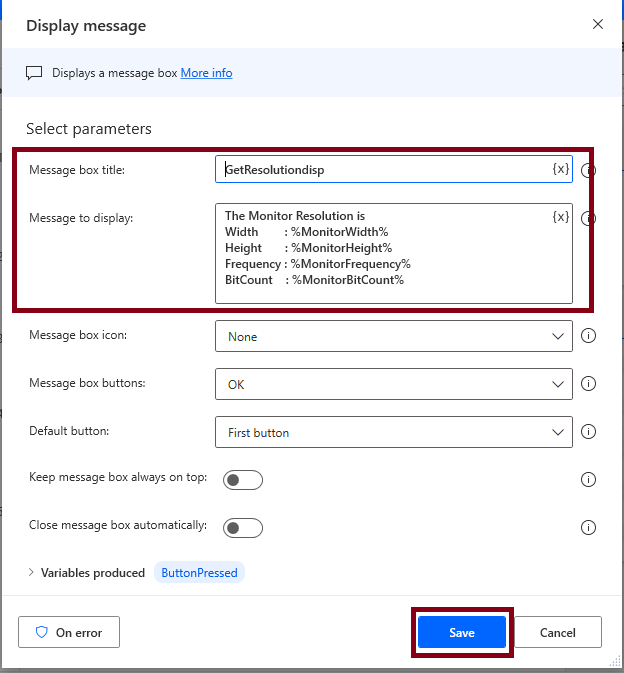Open the Message box icon dropdown
Screen dimensions: 624x673
(x=394, y=336)
